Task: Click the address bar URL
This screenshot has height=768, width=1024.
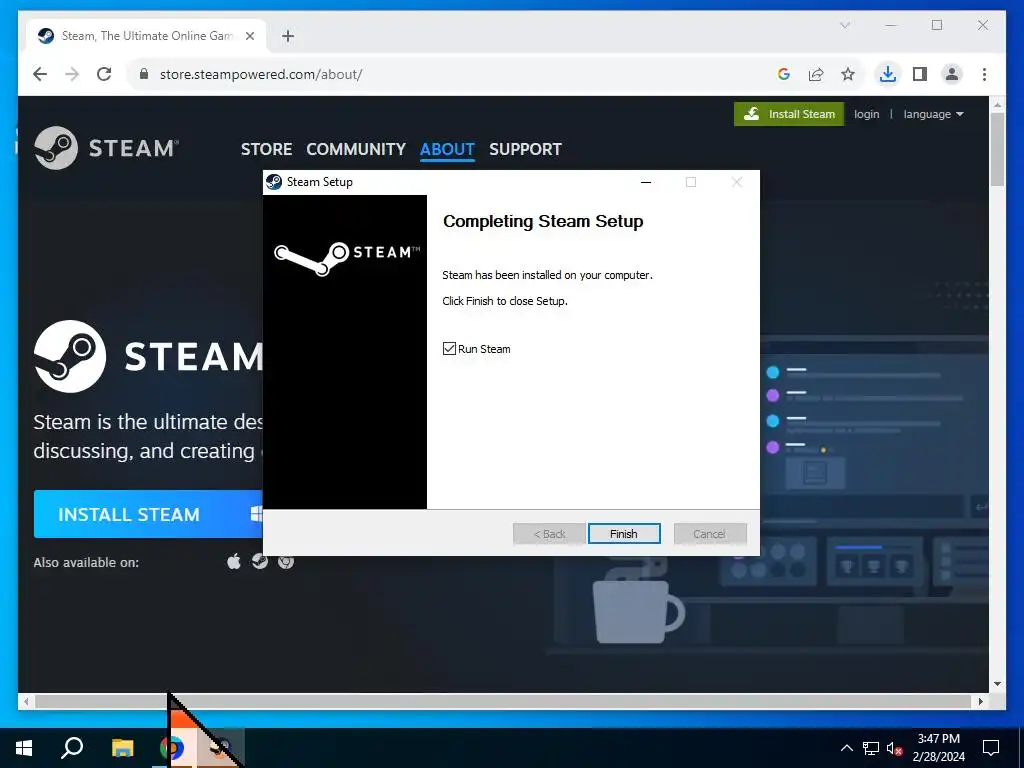Action: pyautogui.click(x=261, y=74)
